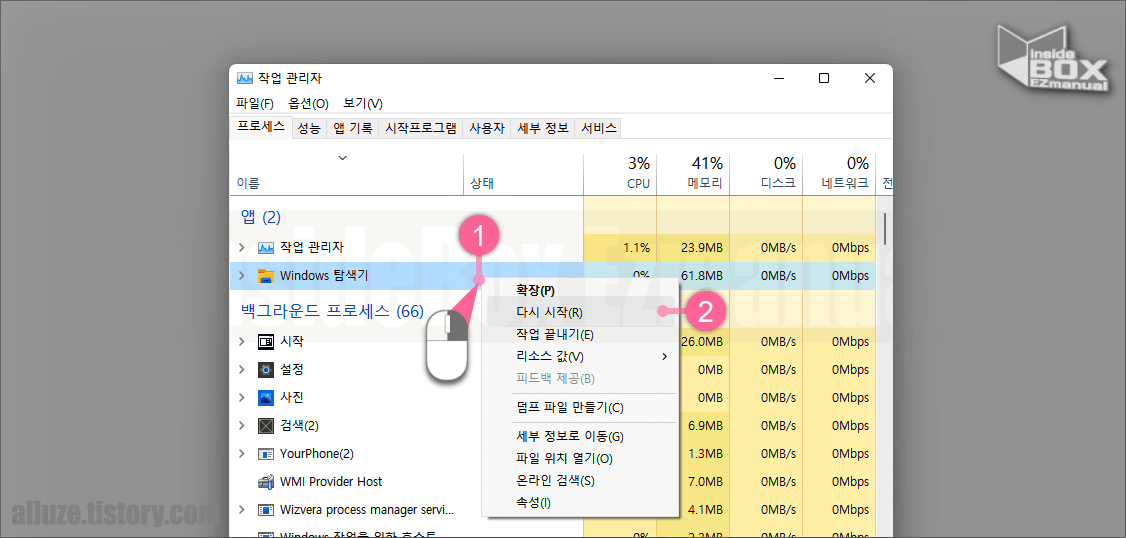The width and height of the screenshot is (1126, 538).
Task: Switch to the 세부 정보 tab
Action: (x=543, y=129)
